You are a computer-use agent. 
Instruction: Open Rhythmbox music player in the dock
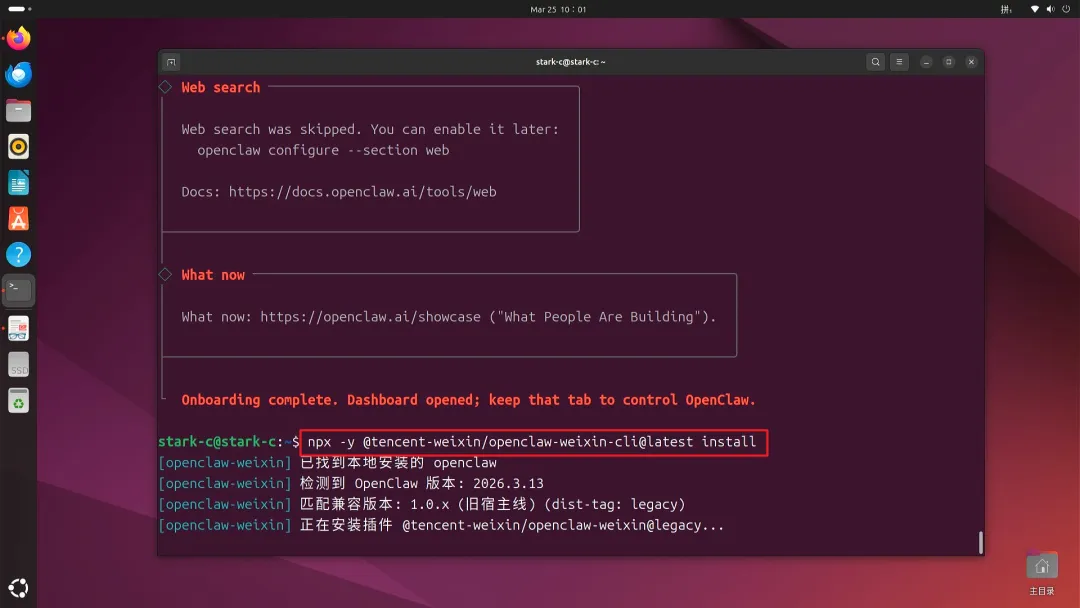[19, 147]
